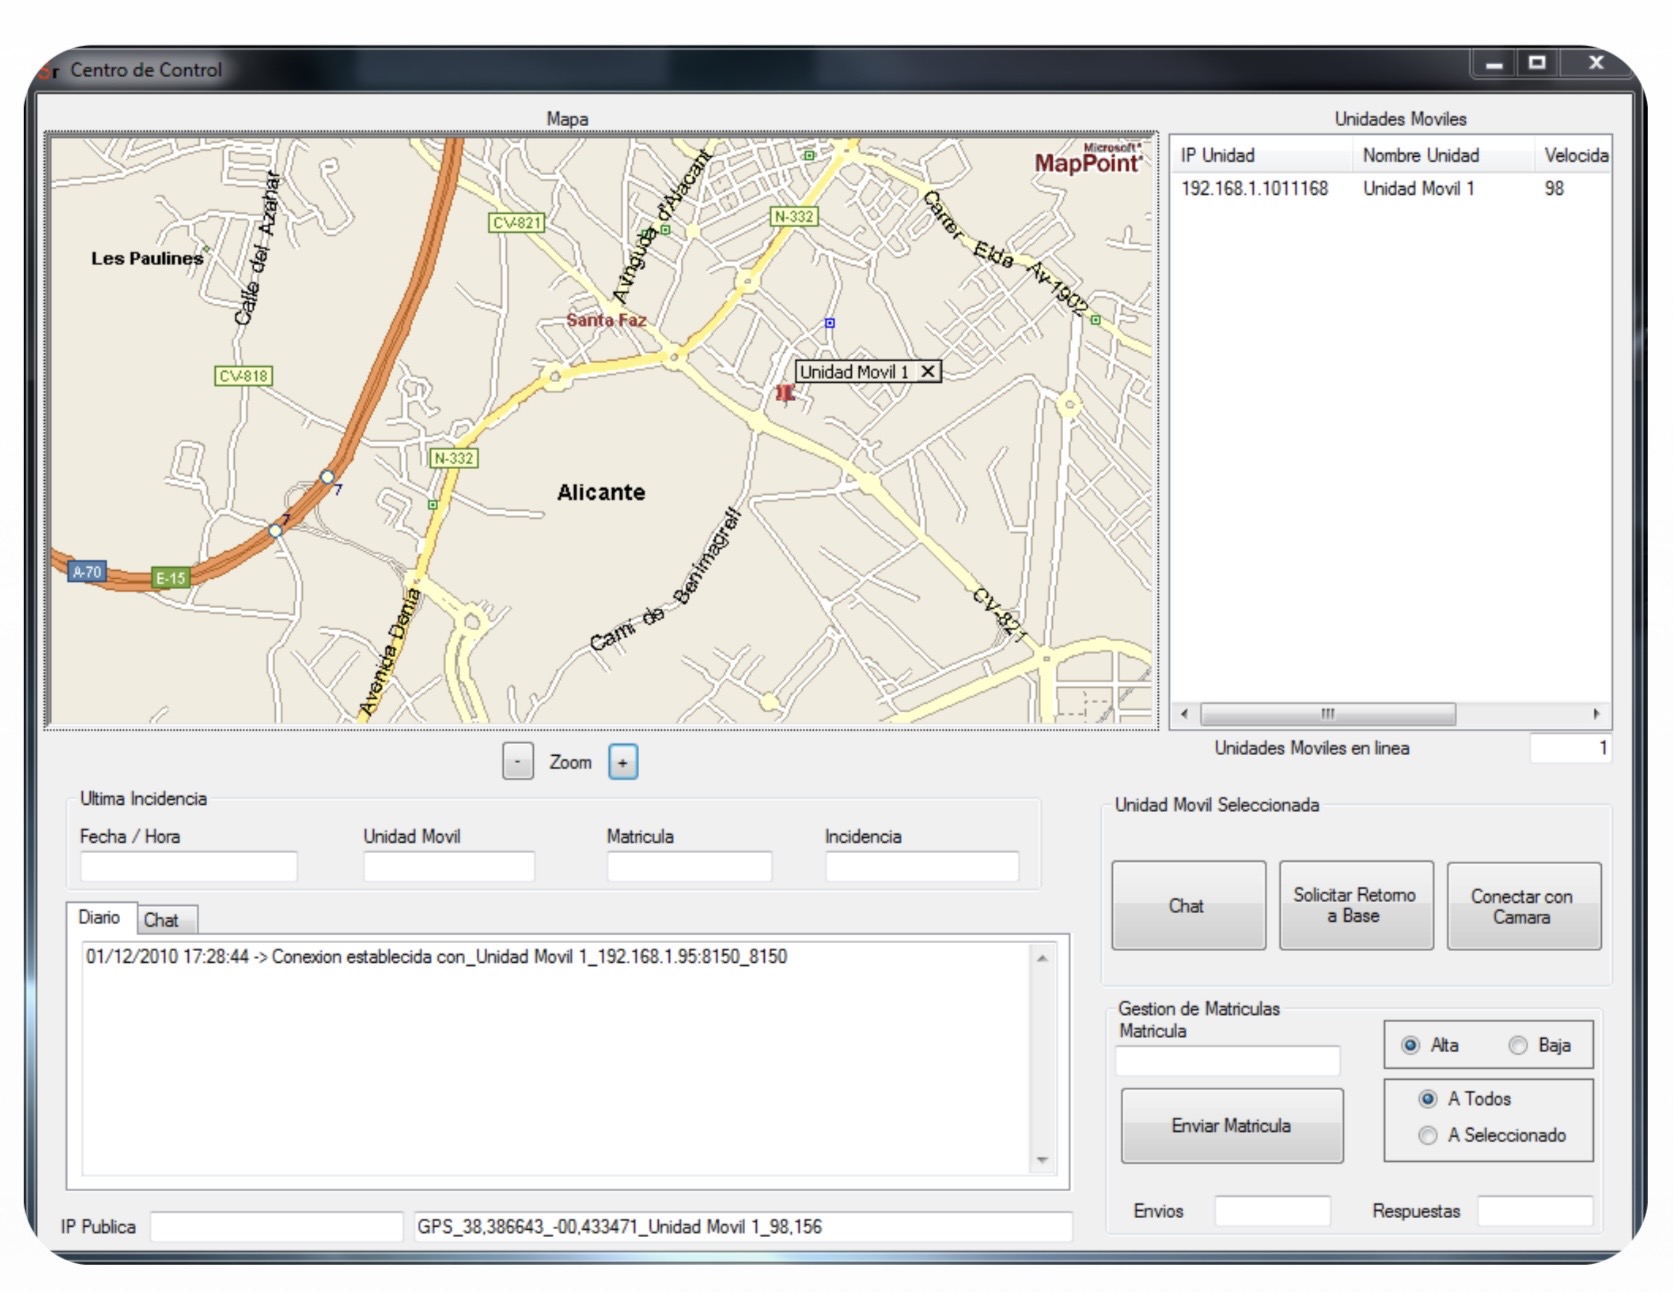Click the zoom out minus button
The height and width of the screenshot is (1292, 1673).
[517, 762]
